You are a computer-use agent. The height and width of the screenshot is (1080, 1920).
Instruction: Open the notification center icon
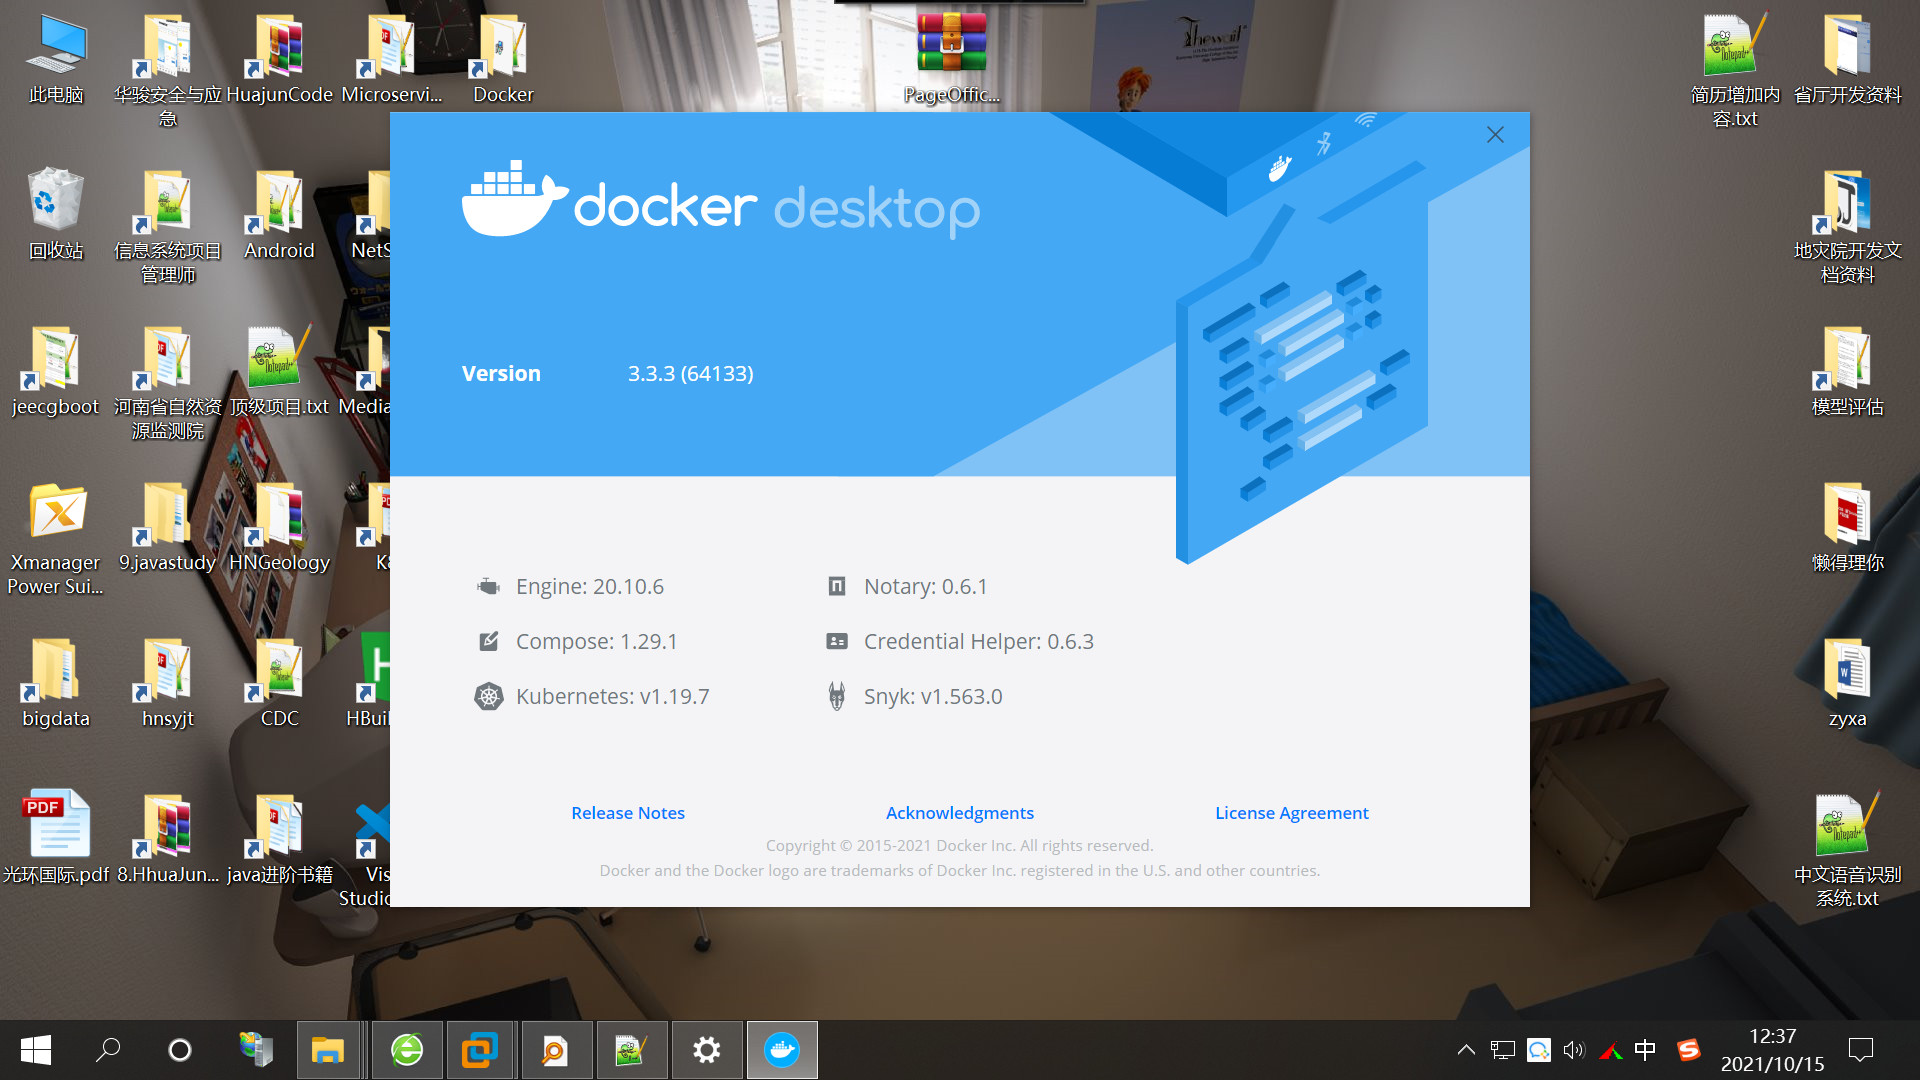click(x=1861, y=1050)
